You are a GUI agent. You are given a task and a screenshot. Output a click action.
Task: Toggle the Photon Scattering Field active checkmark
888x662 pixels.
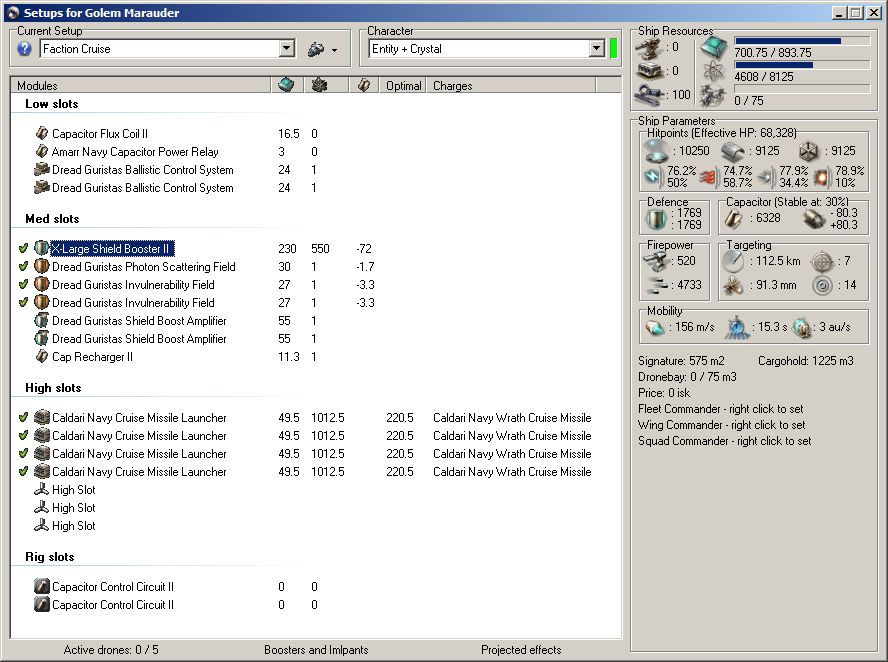coord(23,266)
